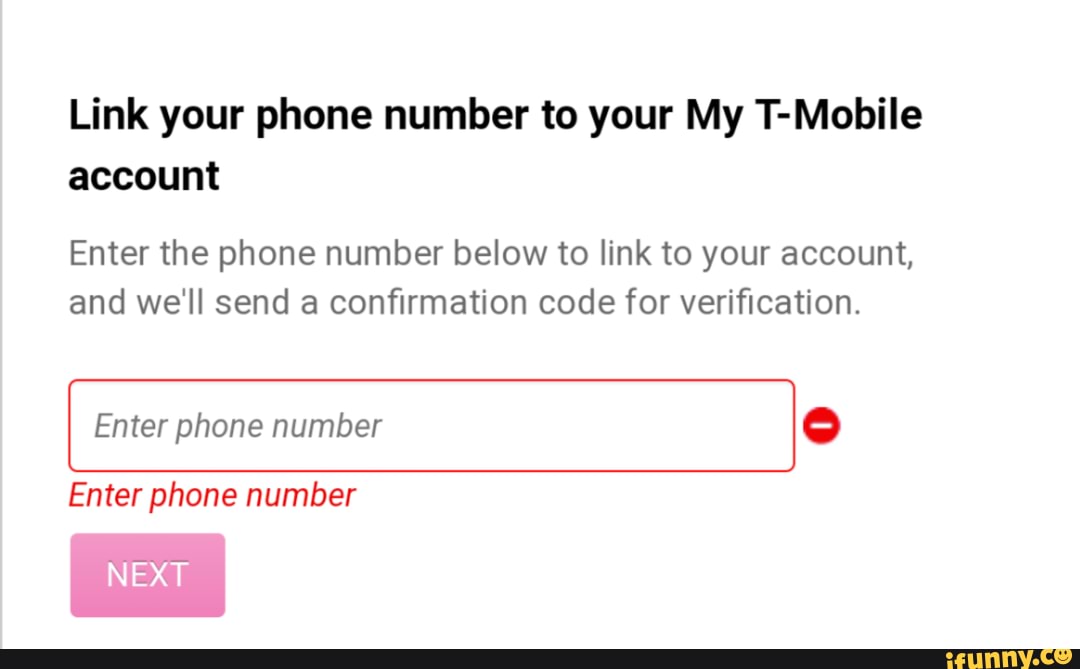Select the validation warning text below the field
The image size is (1080, 669).
[211, 494]
